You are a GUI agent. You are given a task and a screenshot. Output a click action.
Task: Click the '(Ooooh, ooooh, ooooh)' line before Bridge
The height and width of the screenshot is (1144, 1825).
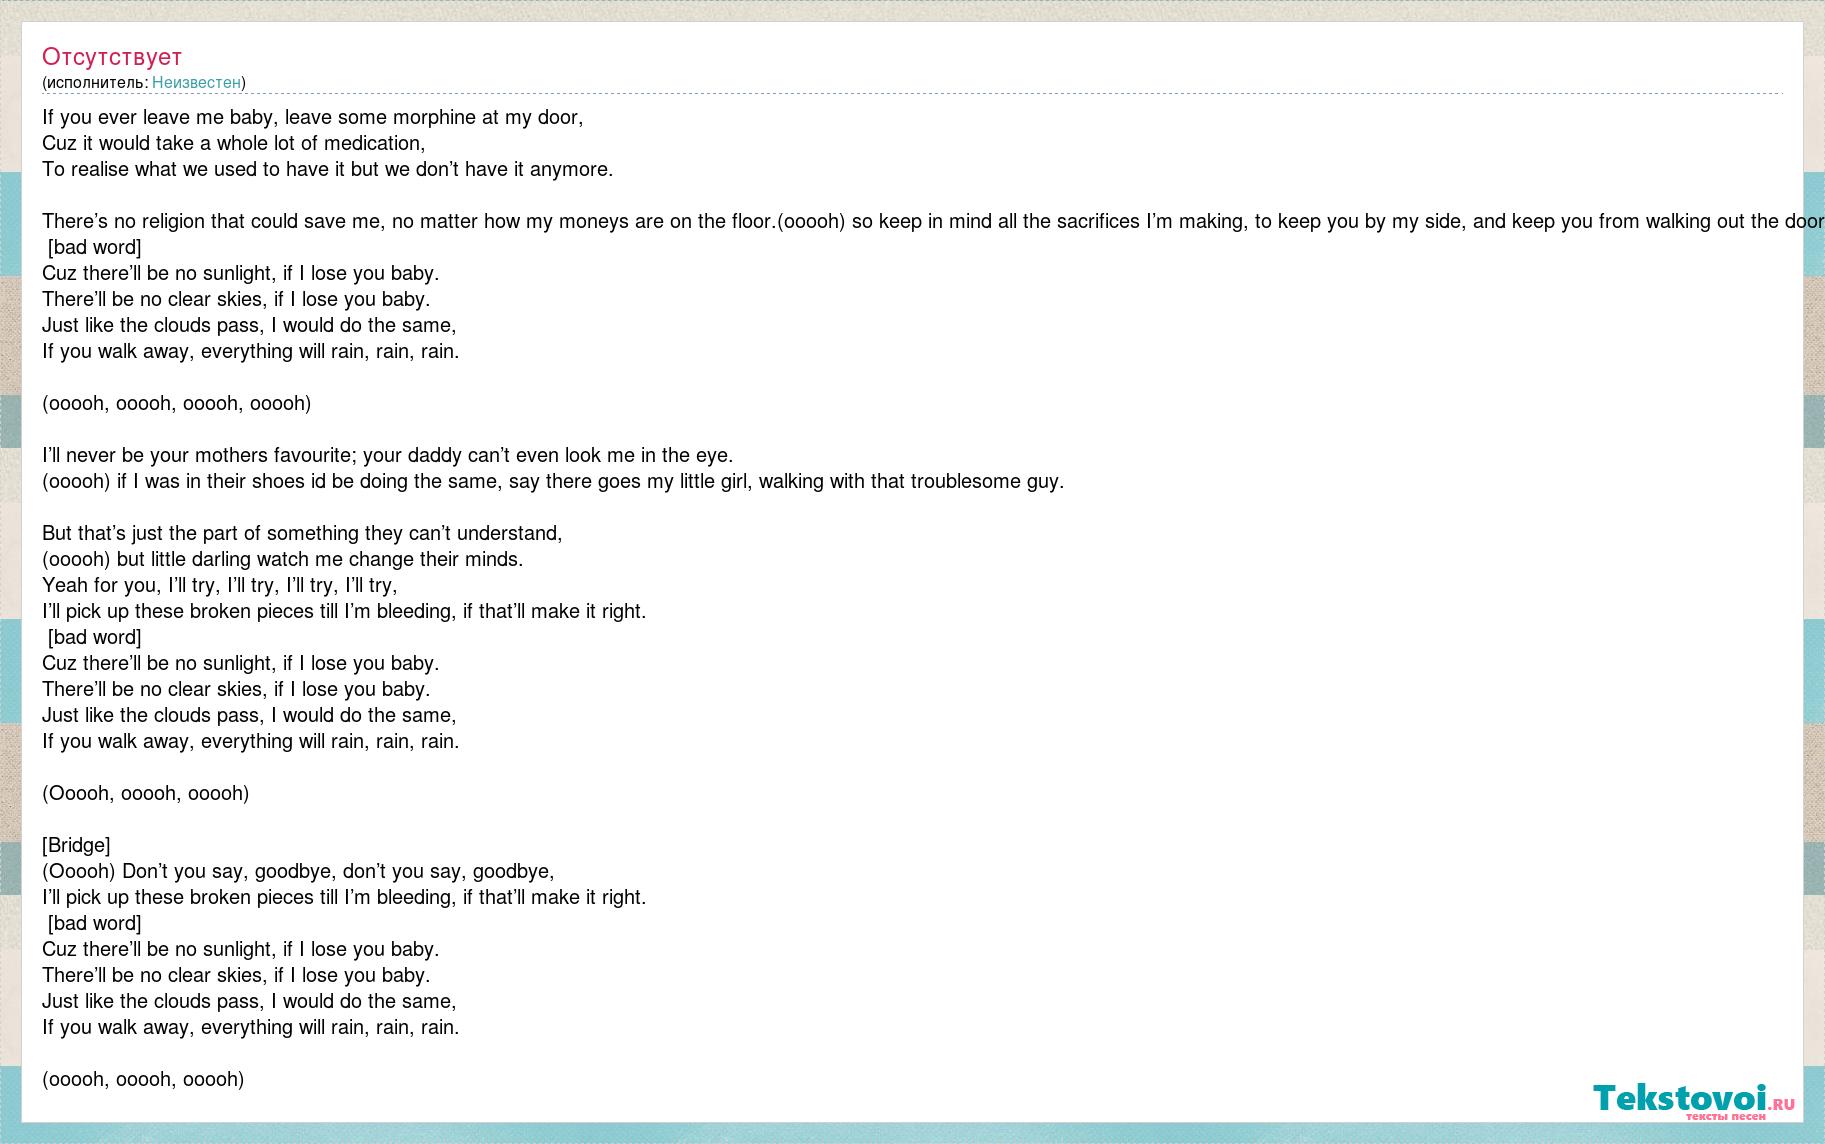[146, 793]
